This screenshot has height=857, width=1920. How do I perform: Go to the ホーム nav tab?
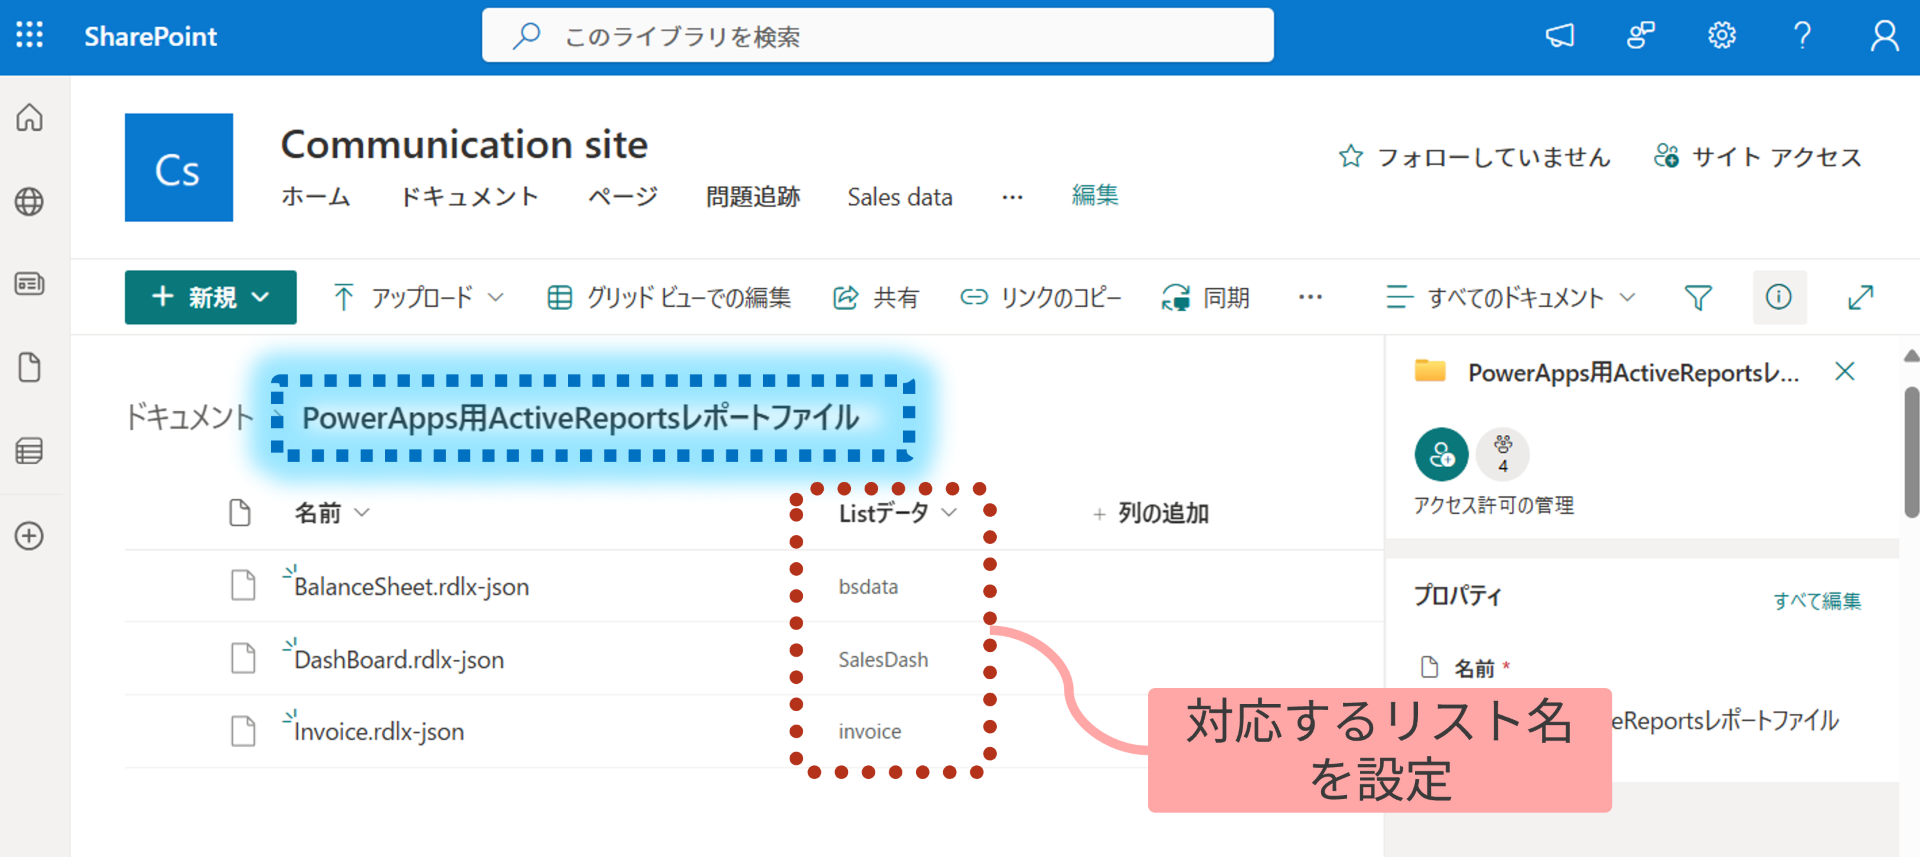(x=316, y=197)
